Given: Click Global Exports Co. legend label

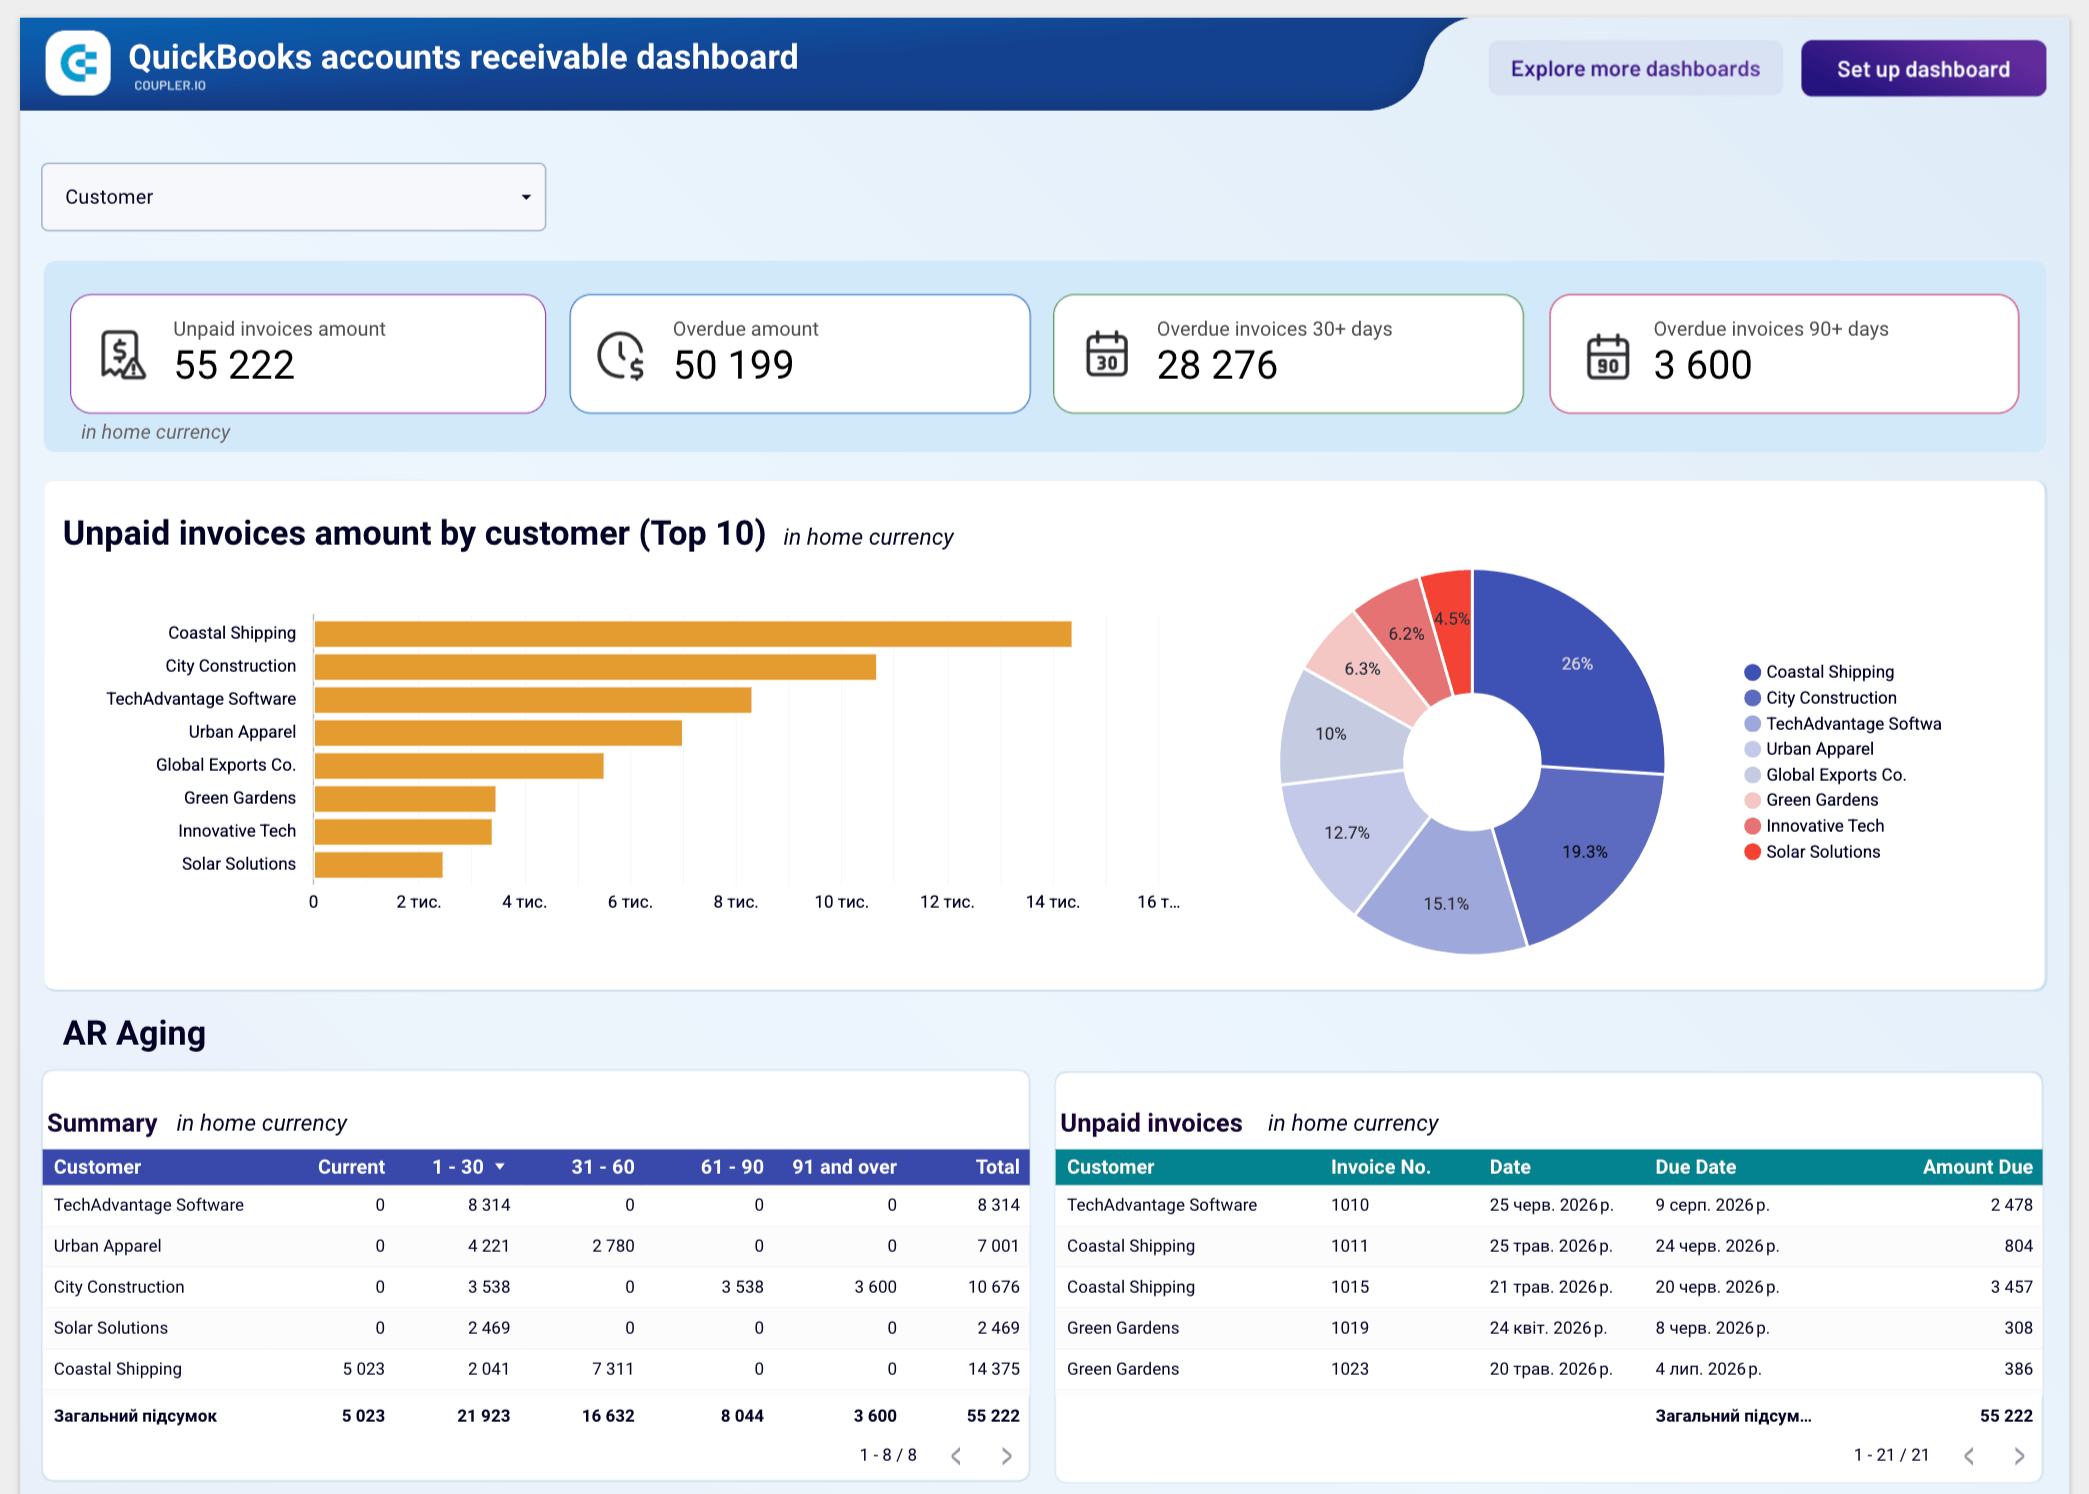Looking at the screenshot, I should pos(1836,775).
